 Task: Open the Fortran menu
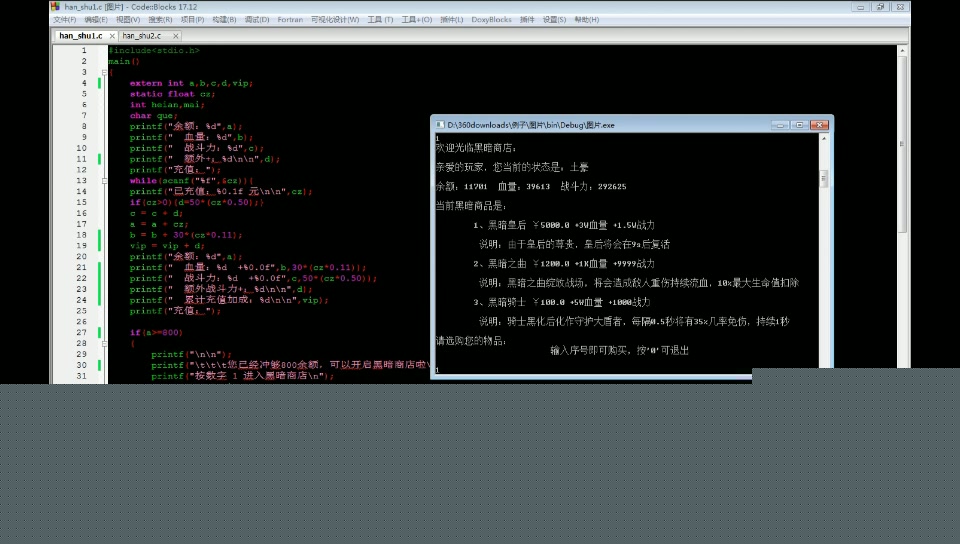(290, 19)
